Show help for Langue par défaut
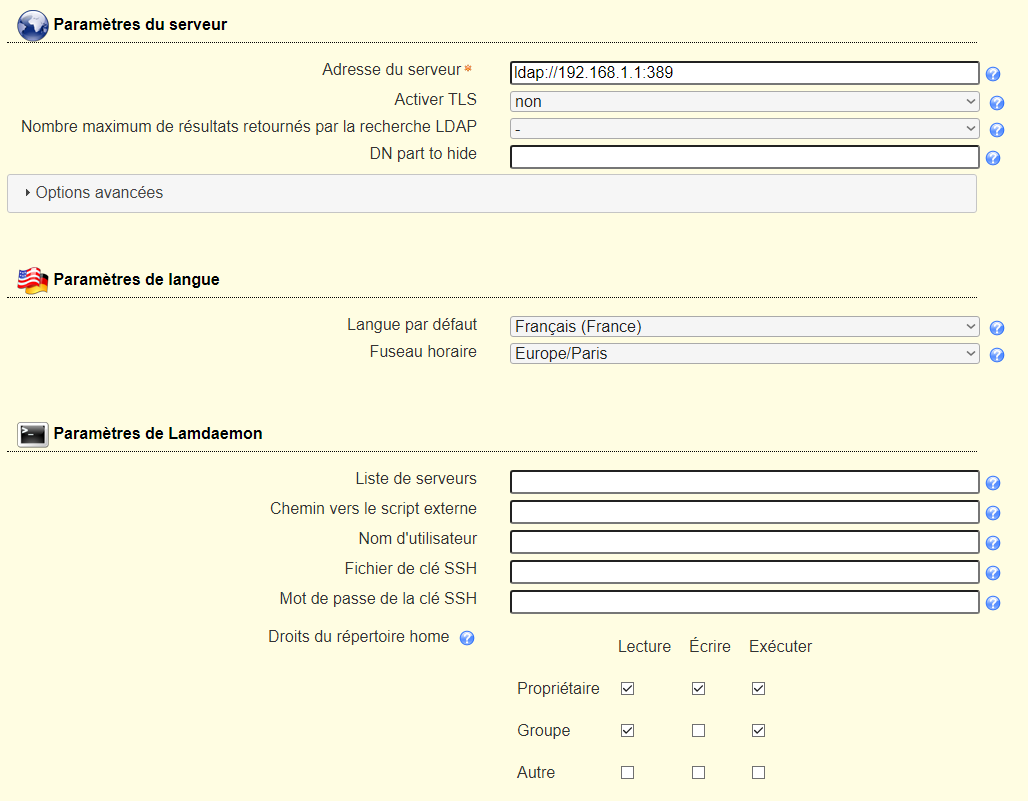Image resolution: width=1028 pixels, height=801 pixels. [x=996, y=328]
